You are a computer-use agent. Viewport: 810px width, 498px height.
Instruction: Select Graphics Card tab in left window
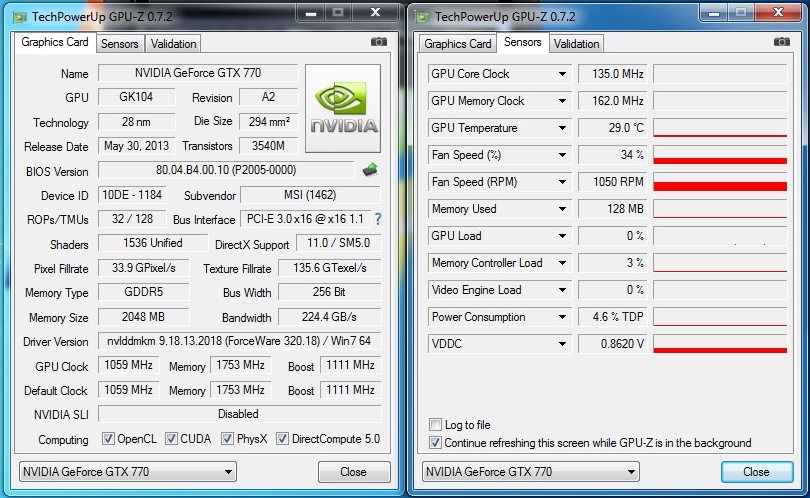pyautogui.click(x=55, y=42)
